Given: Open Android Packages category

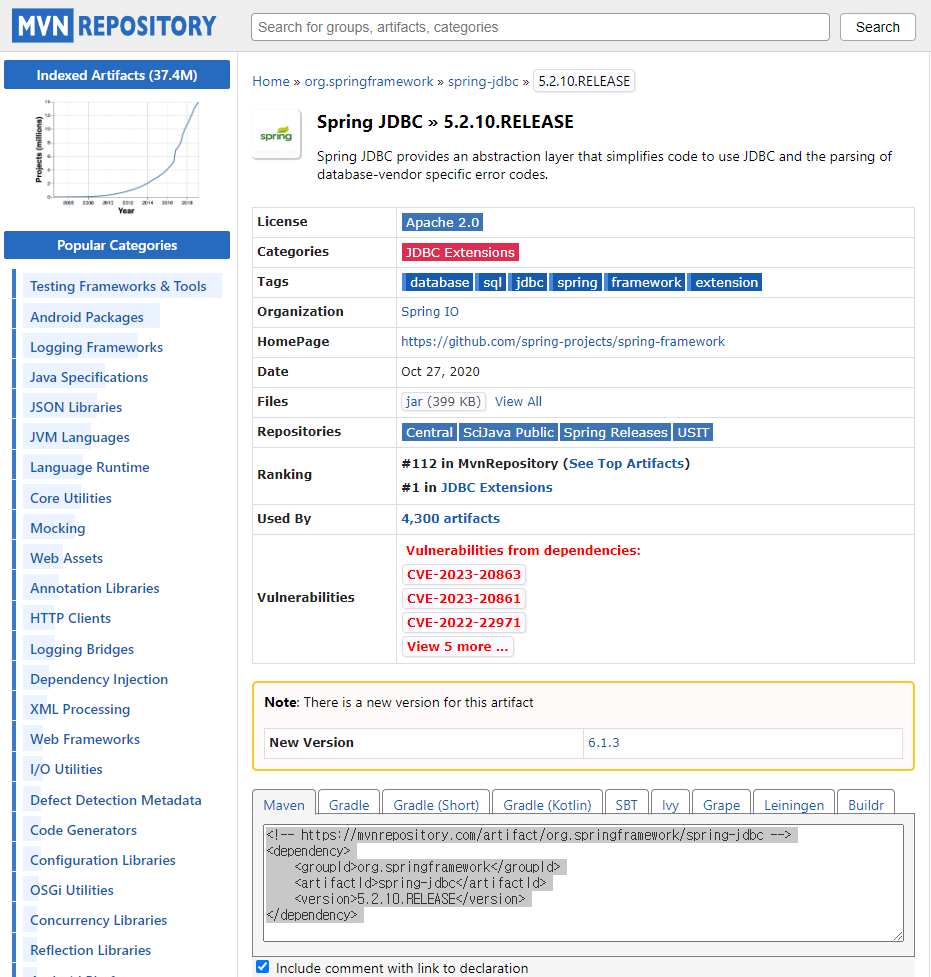Looking at the screenshot, I should coord(87,317).
